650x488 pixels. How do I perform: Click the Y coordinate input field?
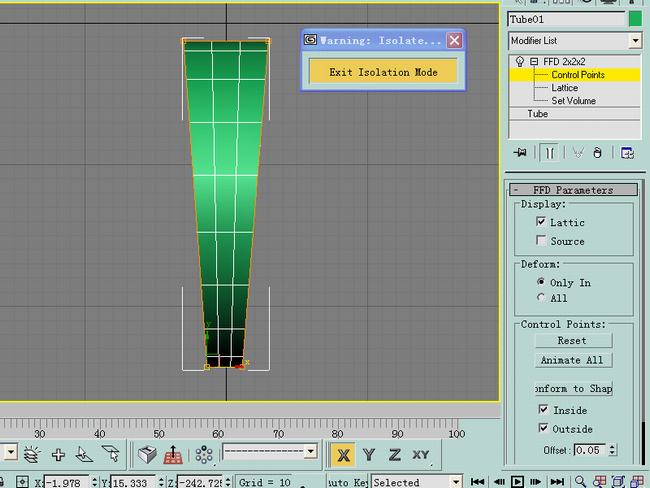point(133,482)
